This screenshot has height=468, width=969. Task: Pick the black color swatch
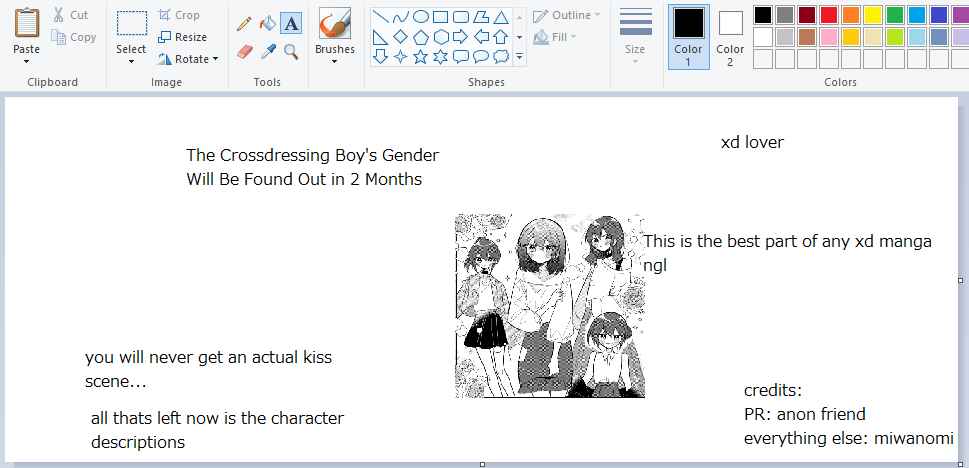pos(763,15)
